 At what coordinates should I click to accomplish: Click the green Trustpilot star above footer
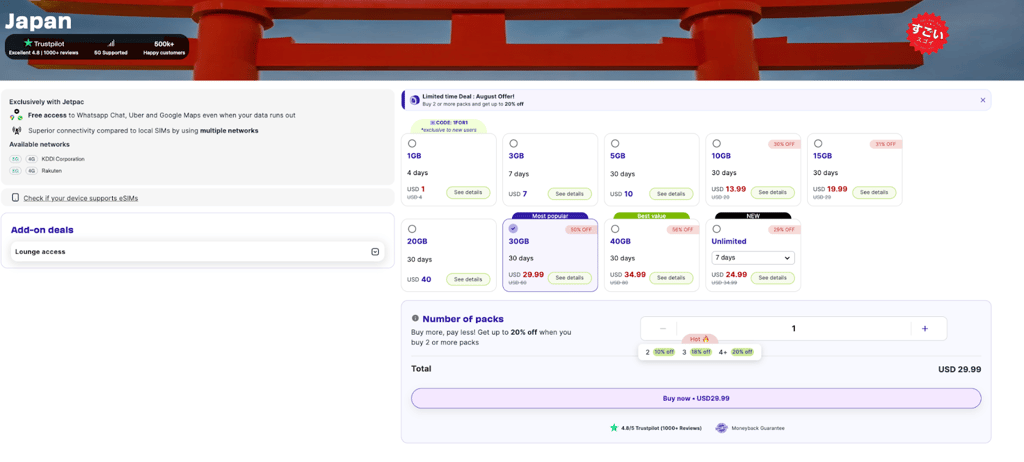coord(614,428)
